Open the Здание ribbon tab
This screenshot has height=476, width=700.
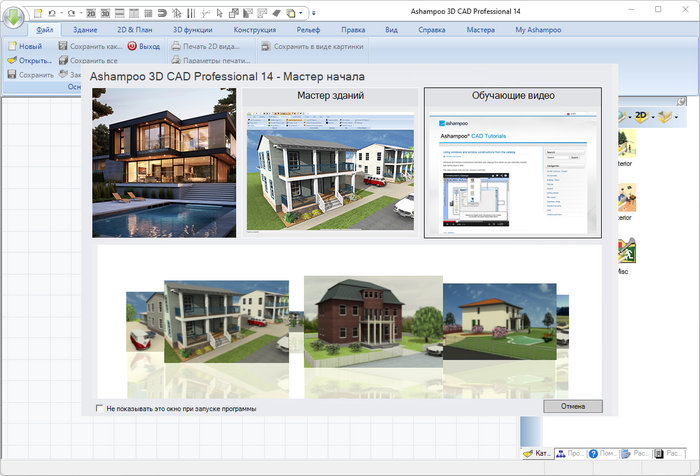point(85,31)
